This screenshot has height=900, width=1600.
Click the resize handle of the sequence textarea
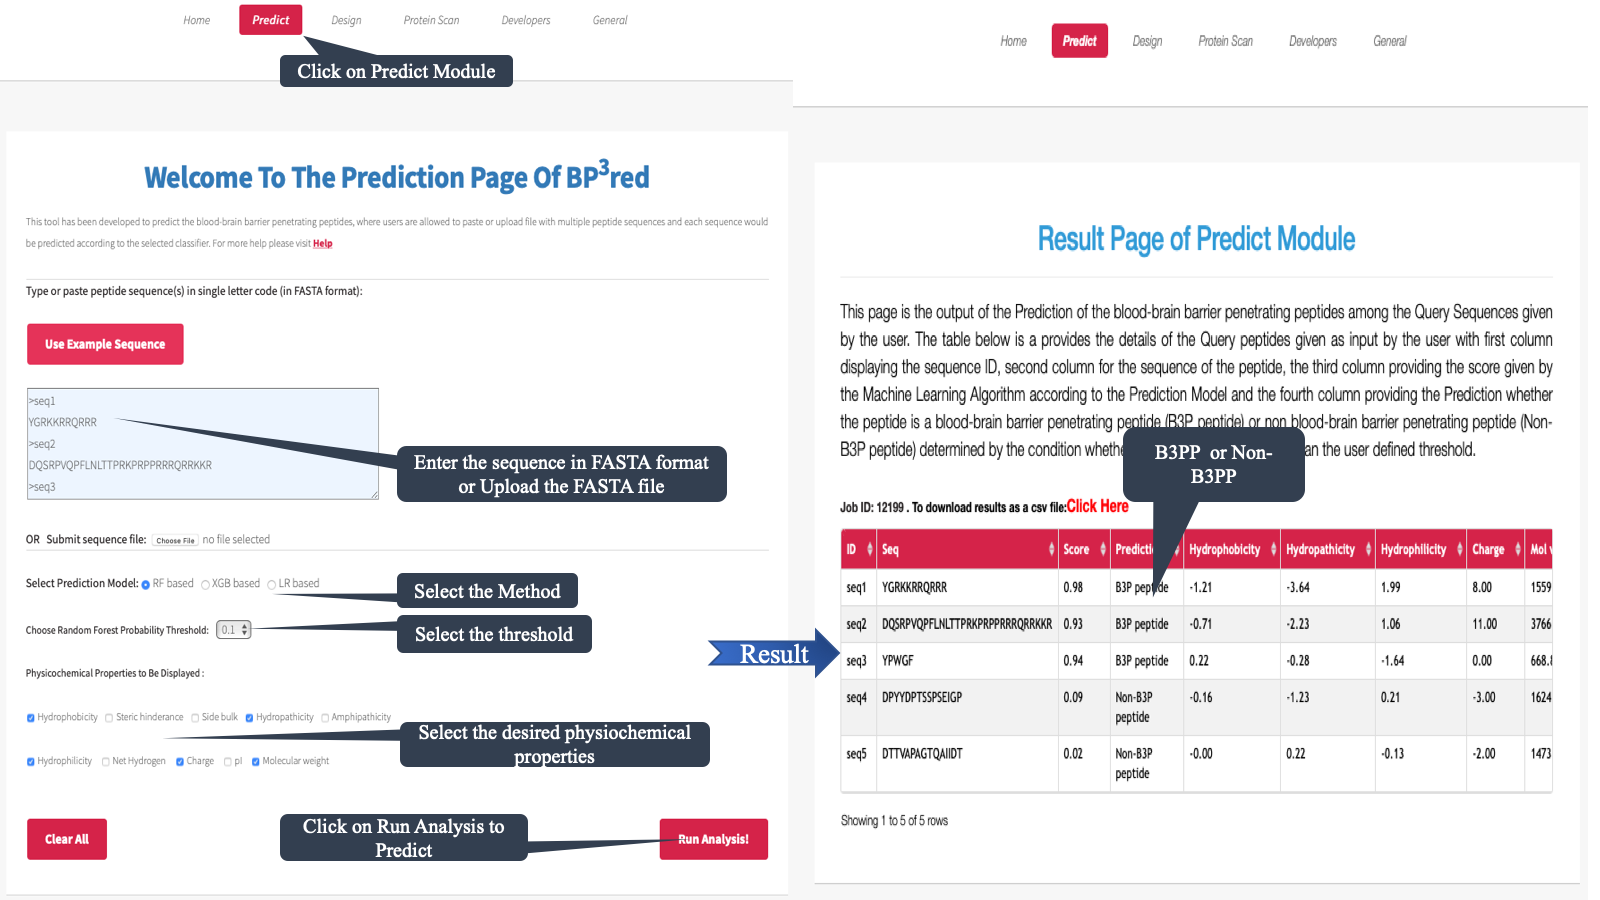[374, 494]
